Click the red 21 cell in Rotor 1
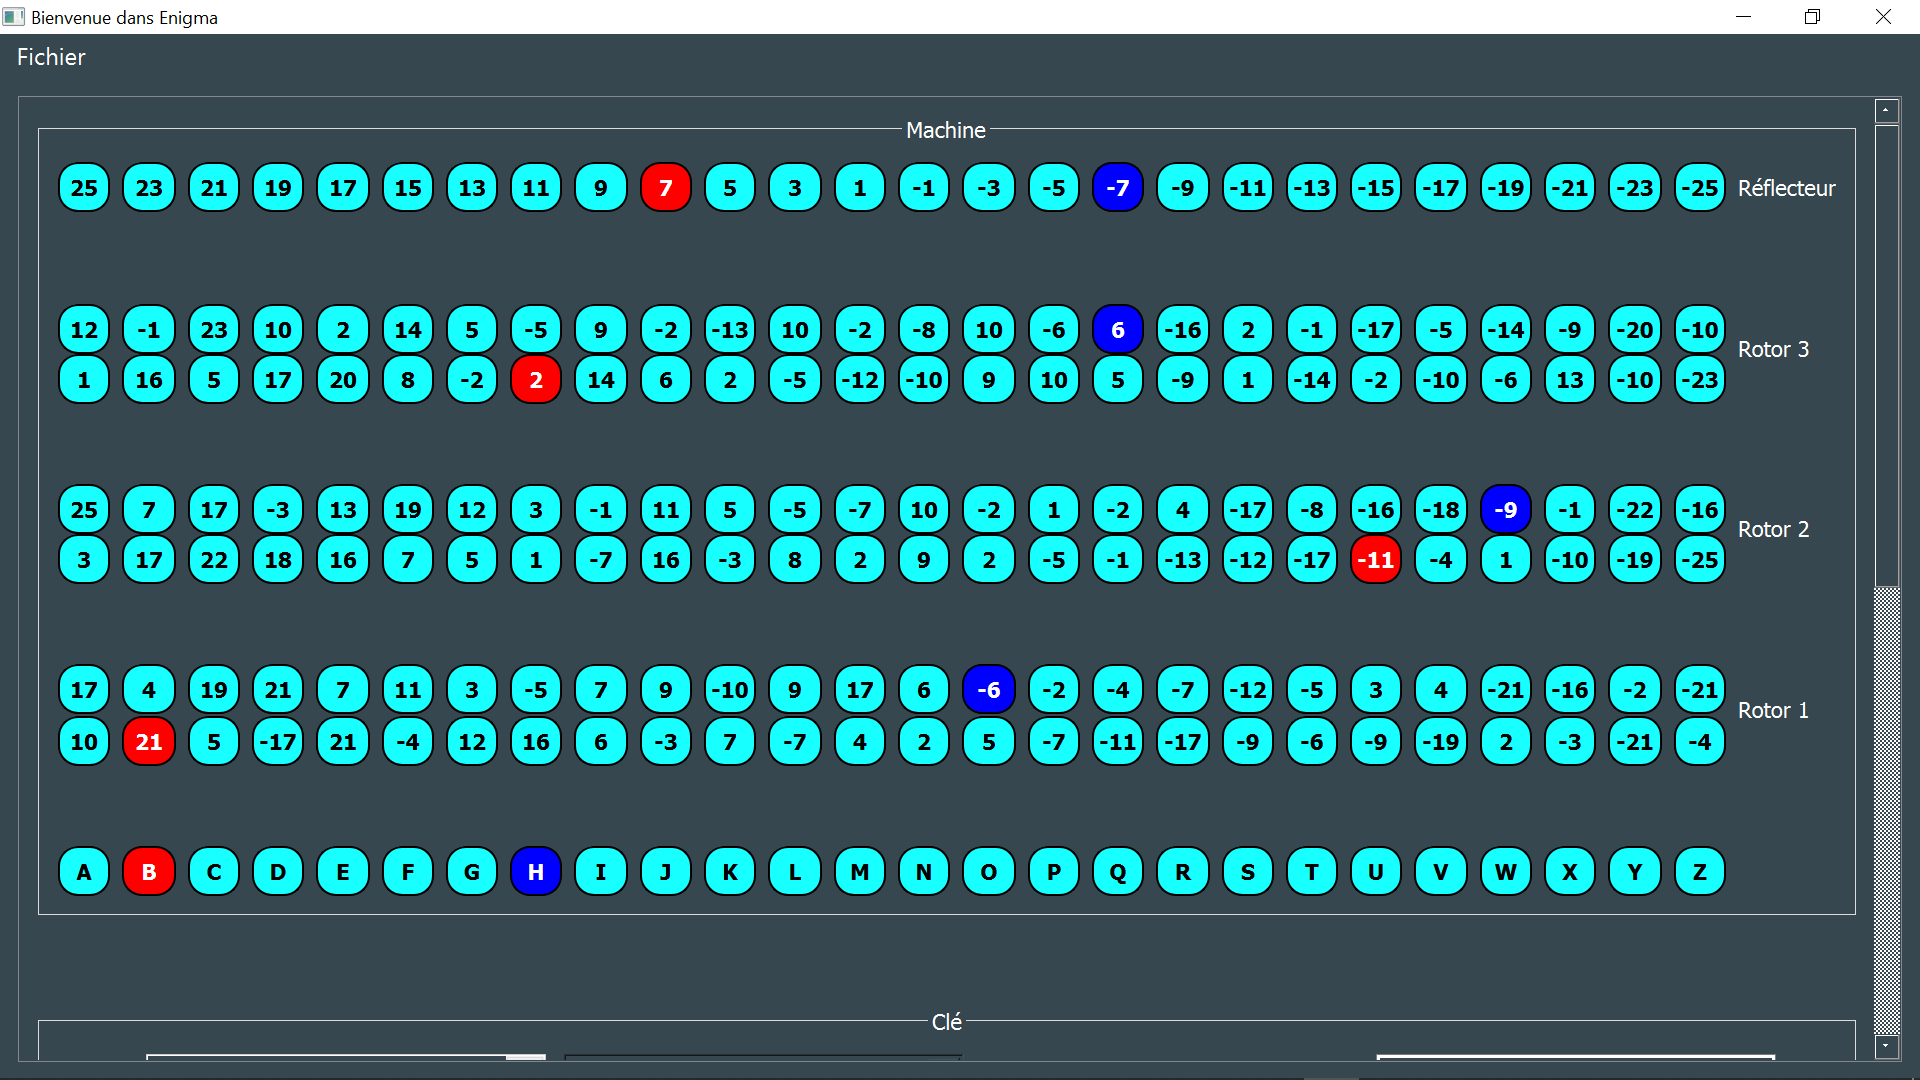Screen dimensions: 1920x1080 click(148, 741)
